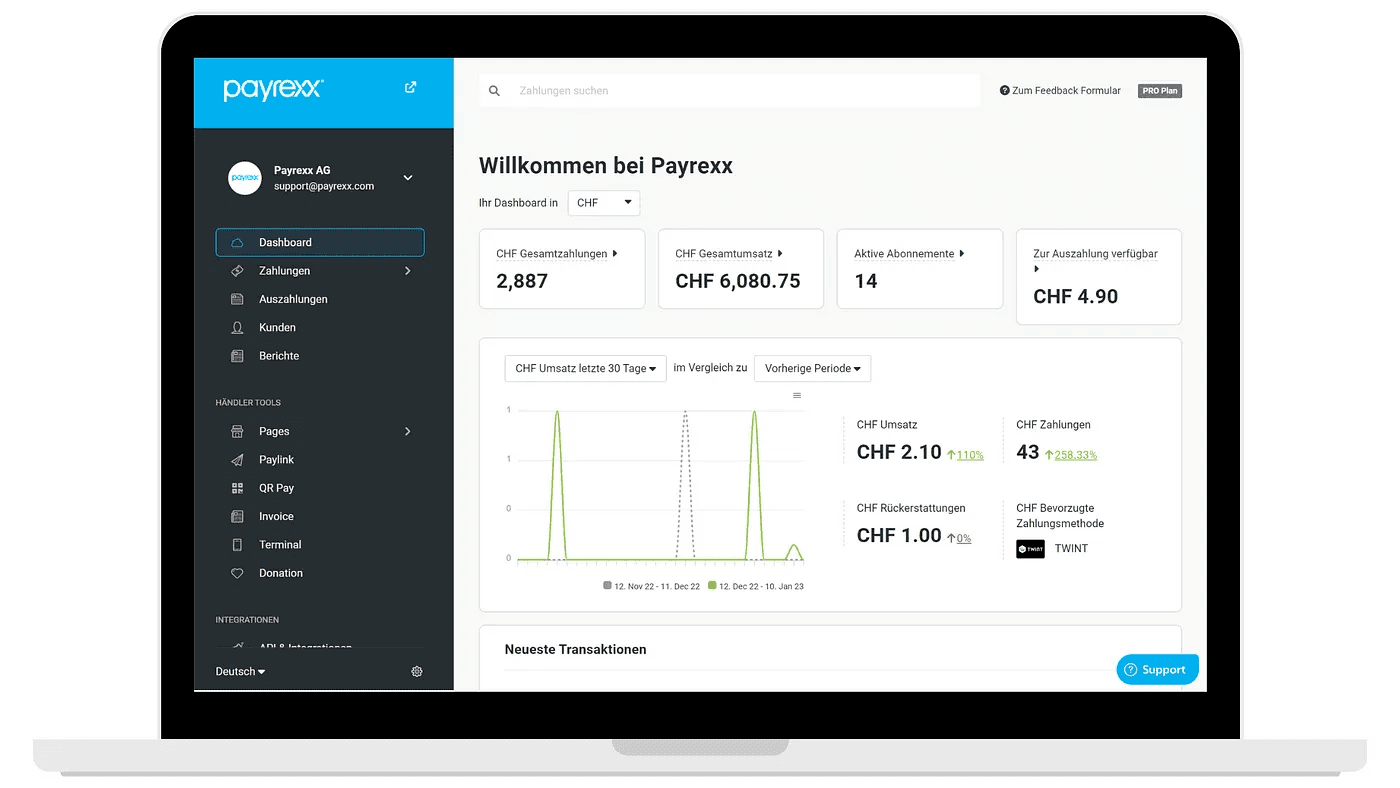Open CHF Umsatz letzte 30 Tage dropdown

pyautogui.click(x=585, y=368)
